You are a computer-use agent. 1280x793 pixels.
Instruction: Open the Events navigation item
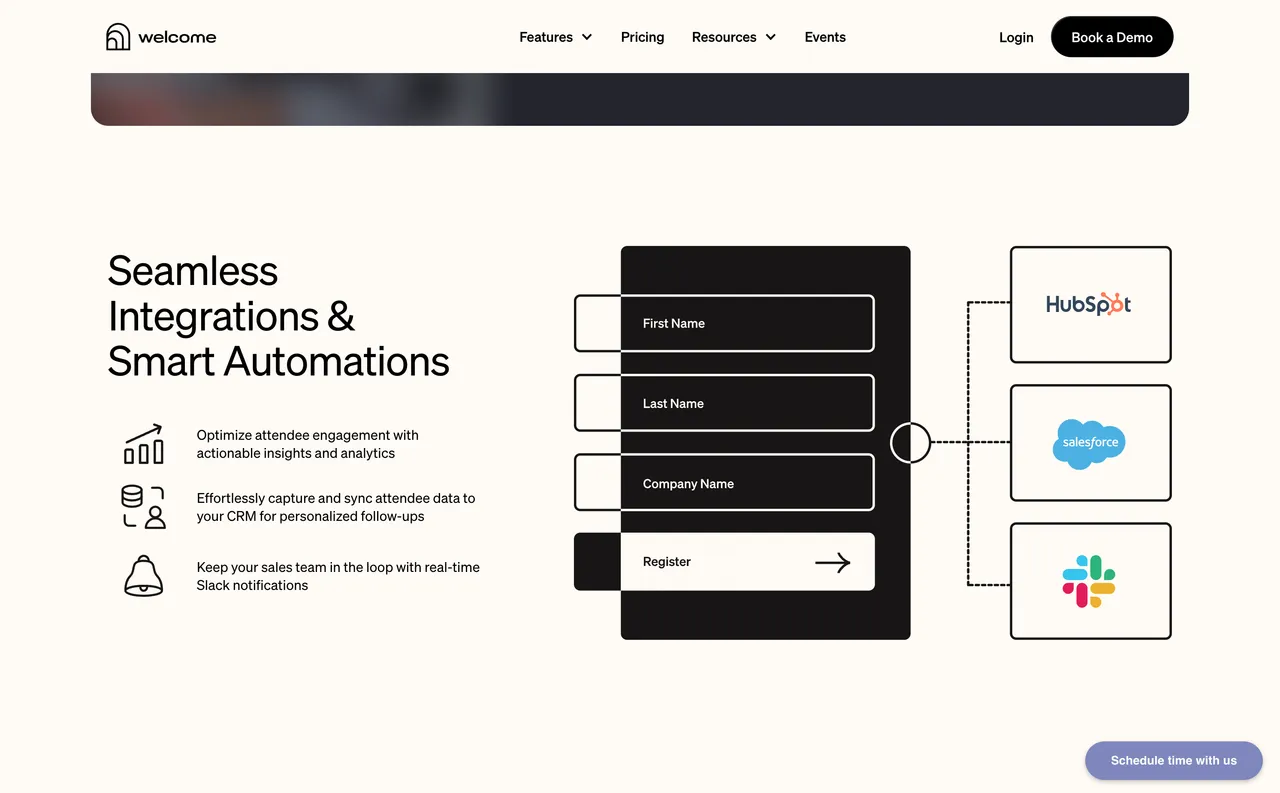click(825, 37)
